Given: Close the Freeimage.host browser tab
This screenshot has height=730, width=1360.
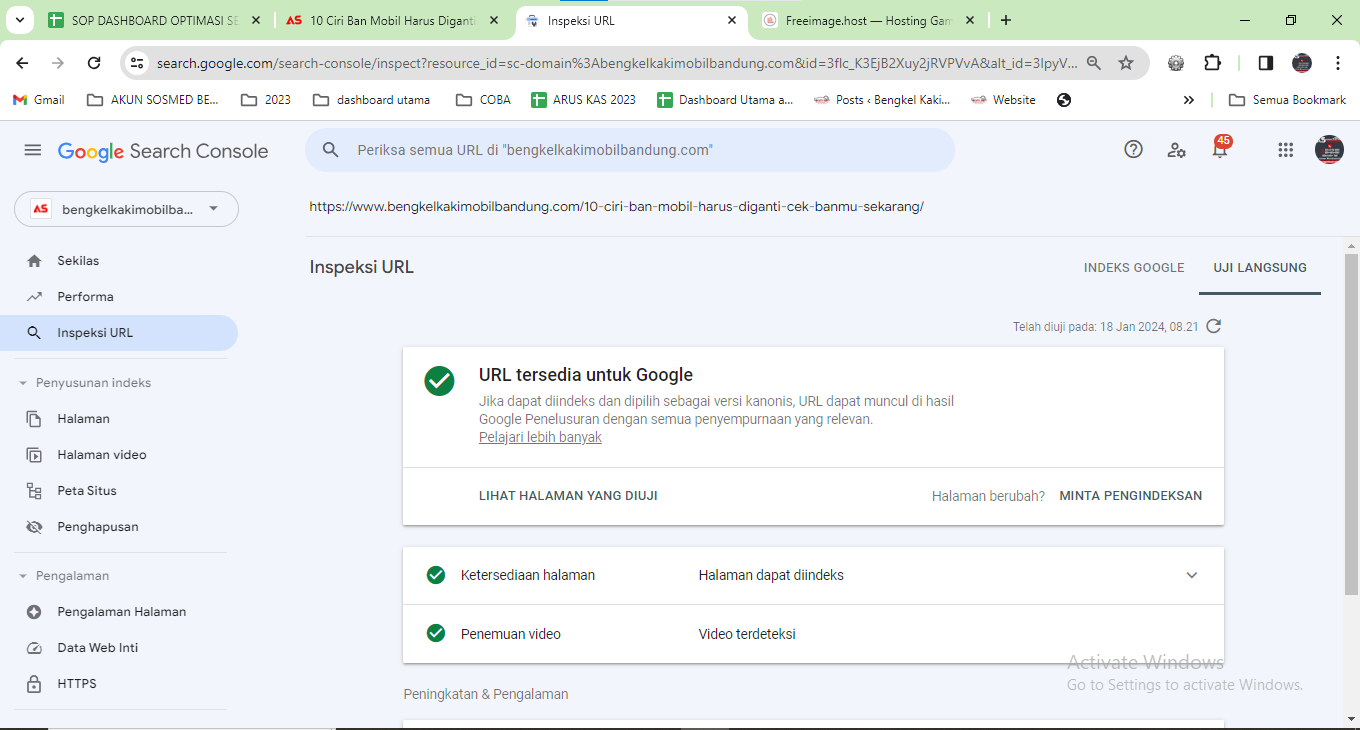Looking at the screenshot, I should [969, 20].
